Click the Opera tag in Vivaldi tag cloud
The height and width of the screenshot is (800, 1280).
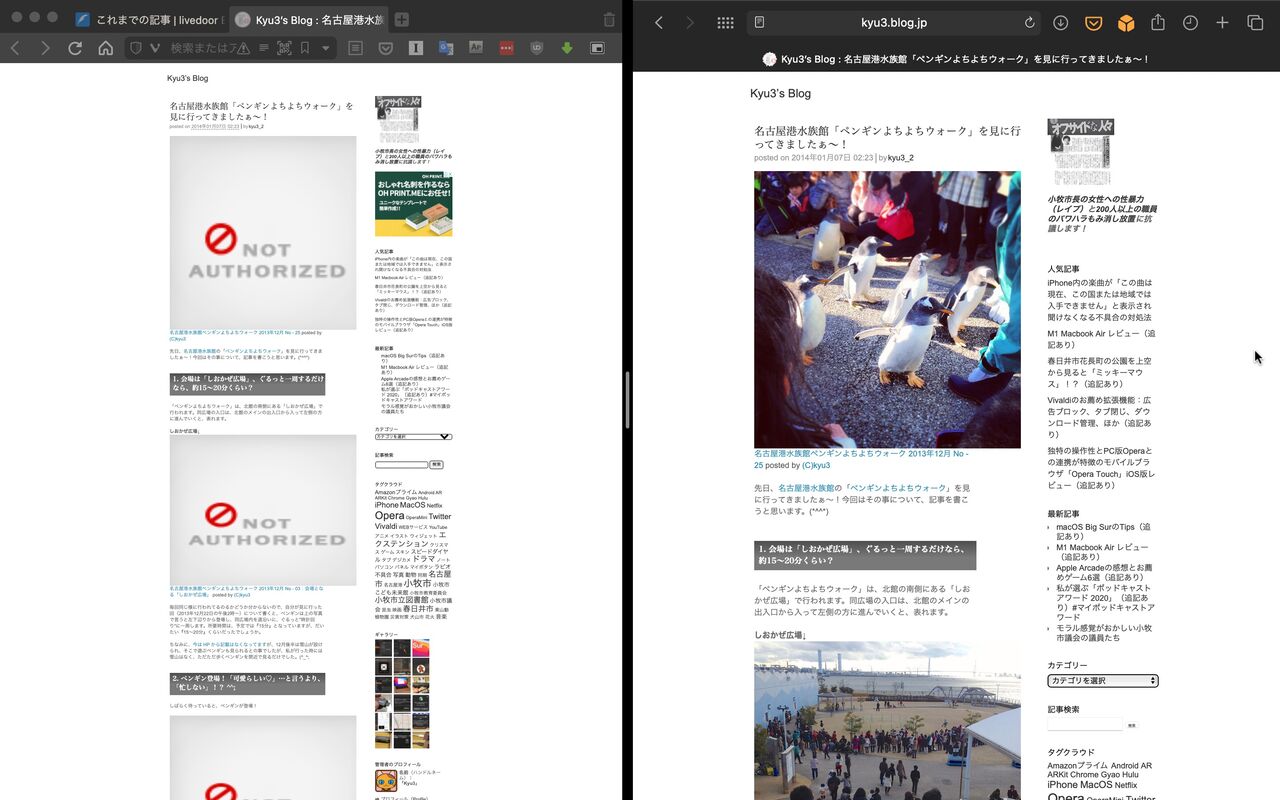pyautogui.click(x=390, y=516)
